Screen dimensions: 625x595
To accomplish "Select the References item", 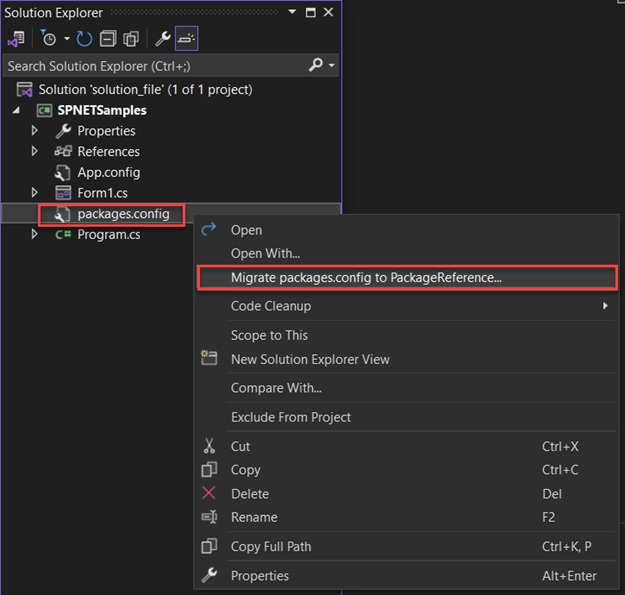I will 108,151.
